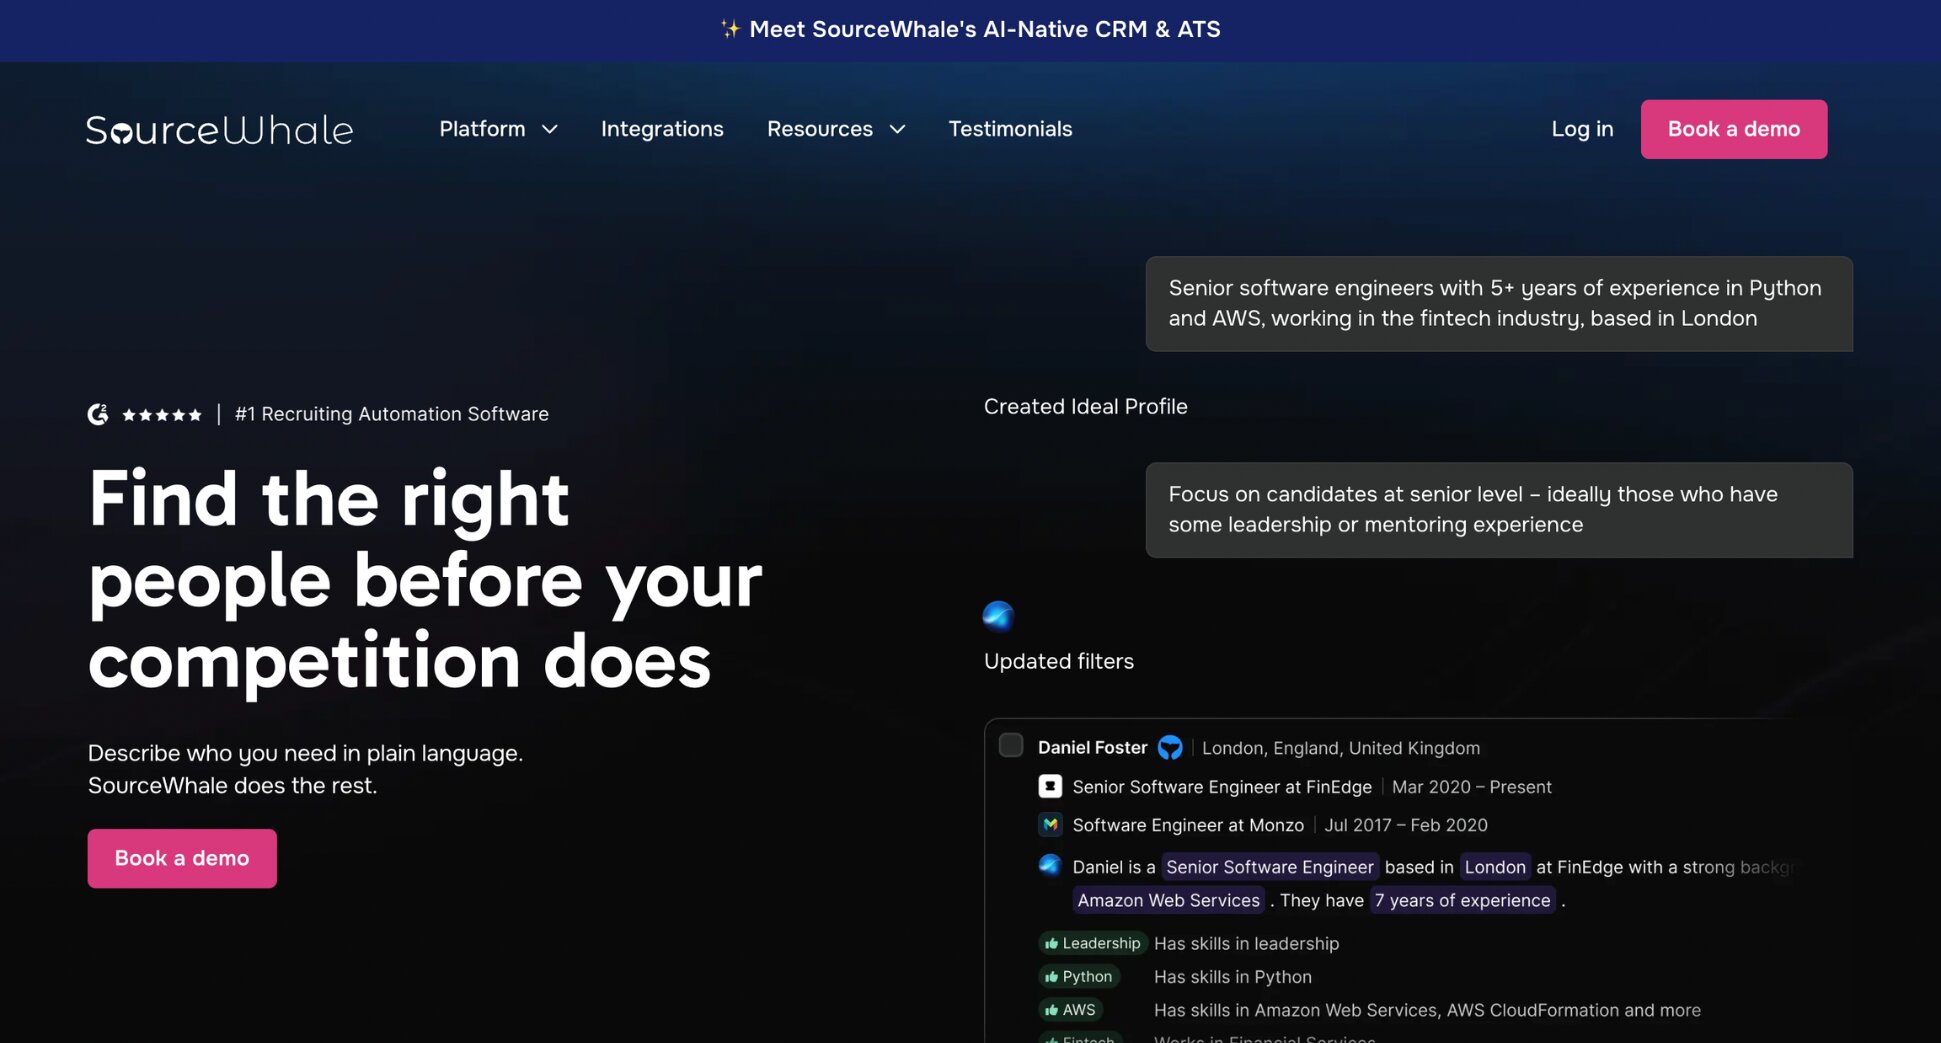
Task: Click the Describe who you need subtitle
Action: point(305,769)
